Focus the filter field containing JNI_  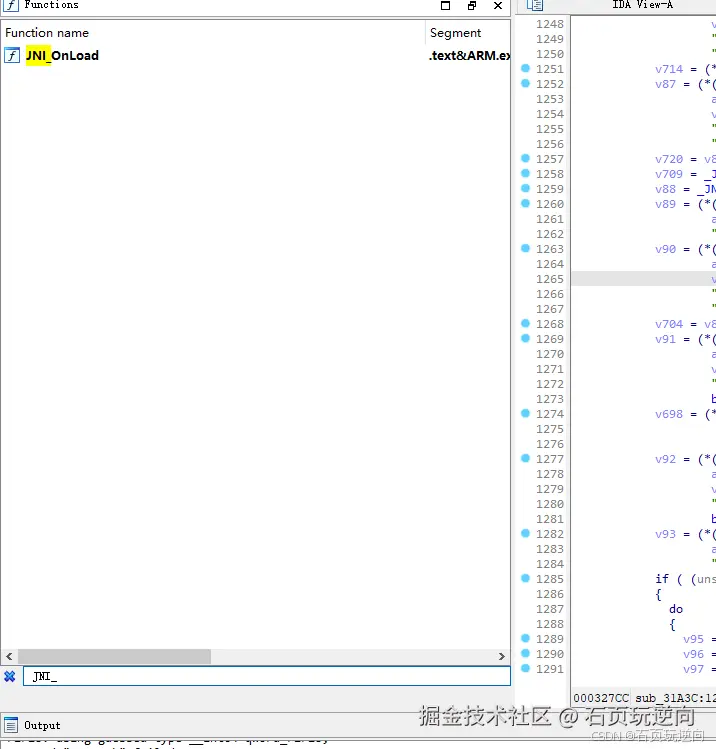pos(267,676)
